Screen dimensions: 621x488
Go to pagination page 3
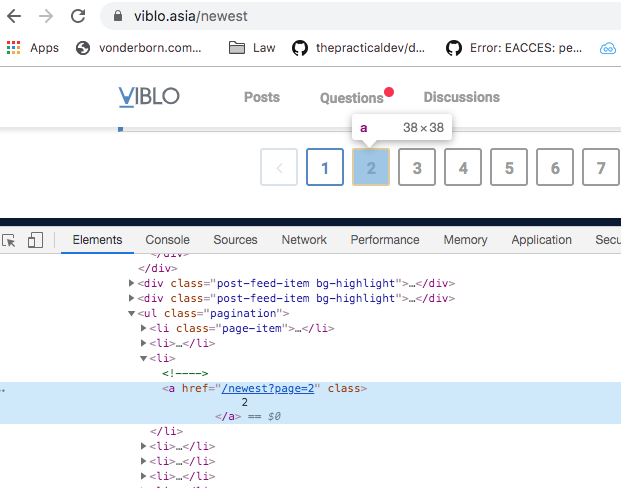point(417,168)
